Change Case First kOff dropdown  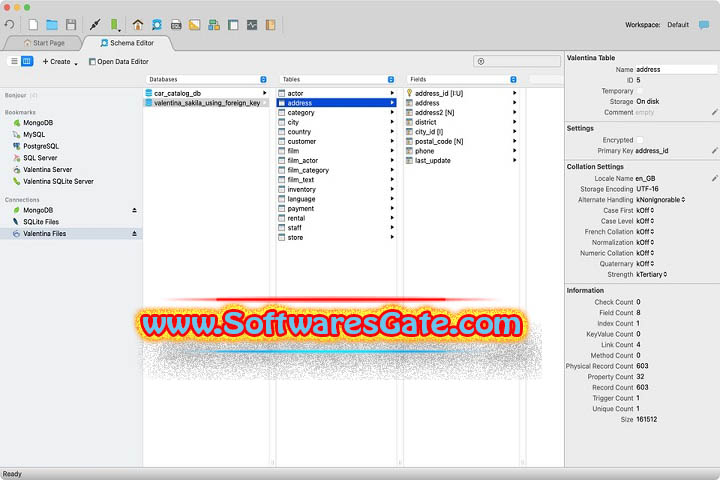pos(645,210)
